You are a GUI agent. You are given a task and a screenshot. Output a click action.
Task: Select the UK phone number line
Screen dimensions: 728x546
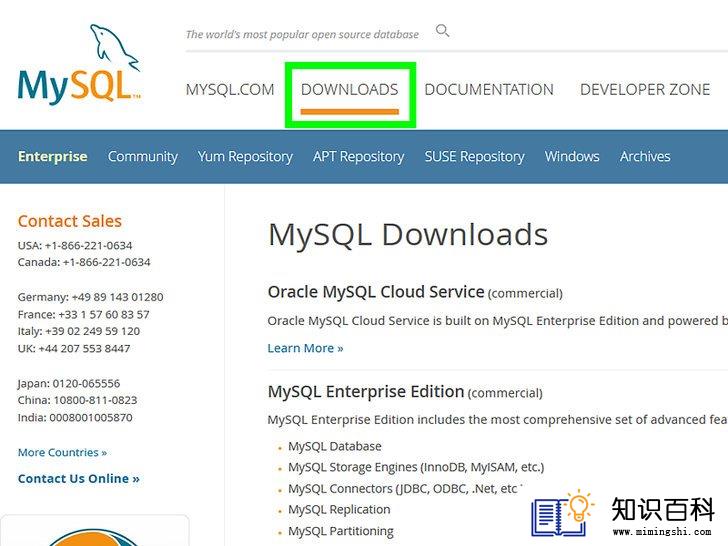pos(74,348)
